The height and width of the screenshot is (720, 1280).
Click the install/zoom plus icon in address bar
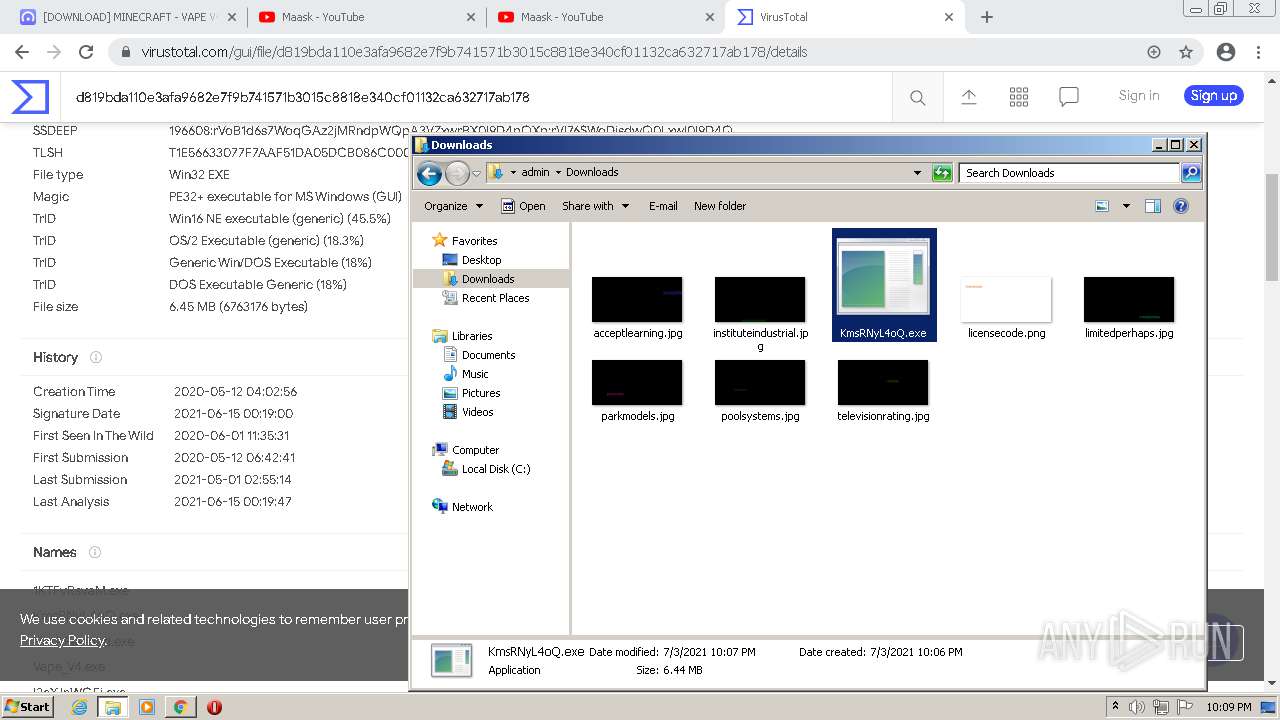(x=1154, y=52)
